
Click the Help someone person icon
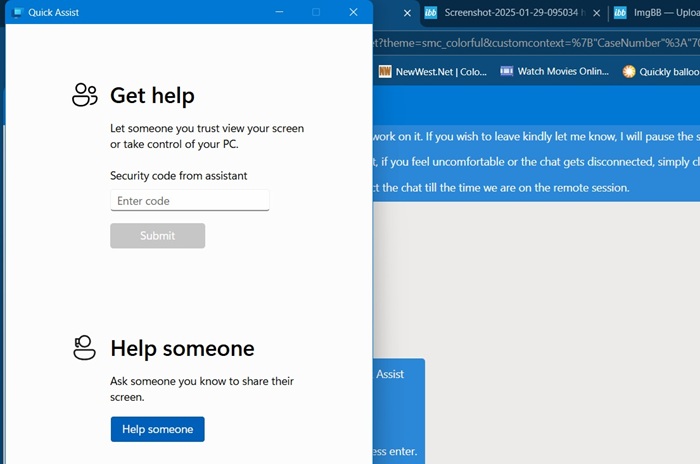tap(84, 347)
